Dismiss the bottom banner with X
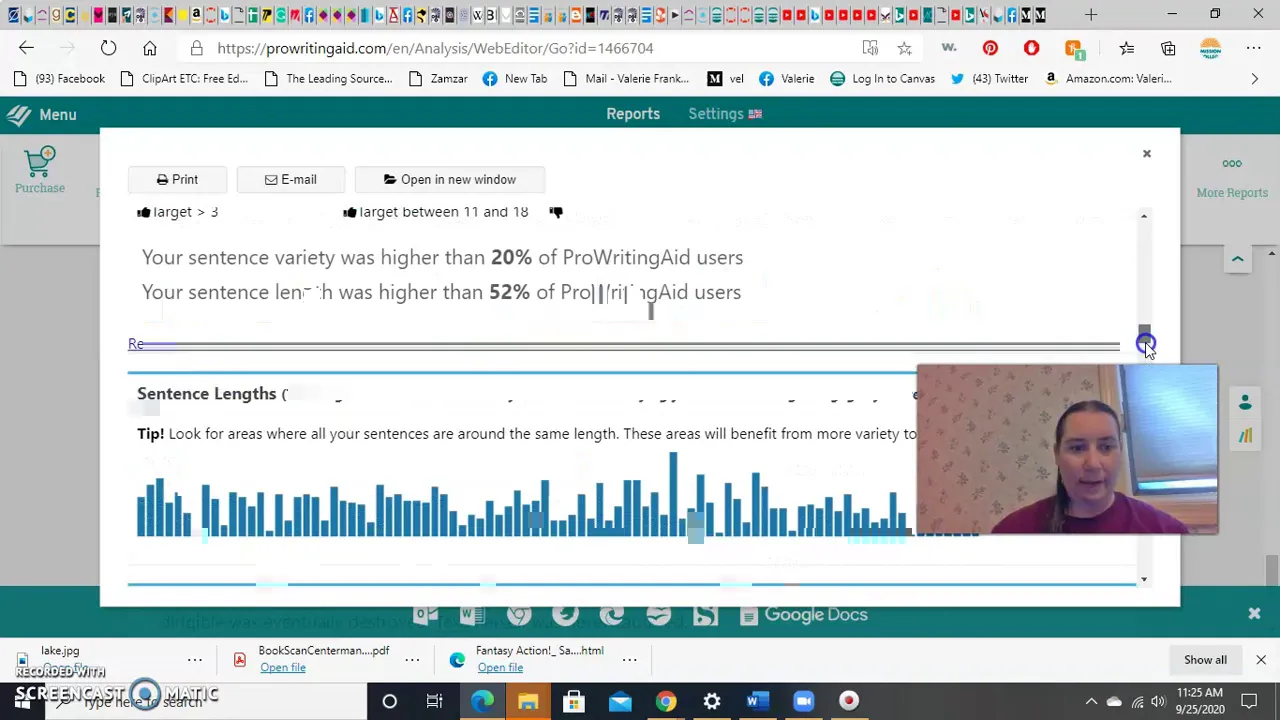 (x=1254, y=614)
